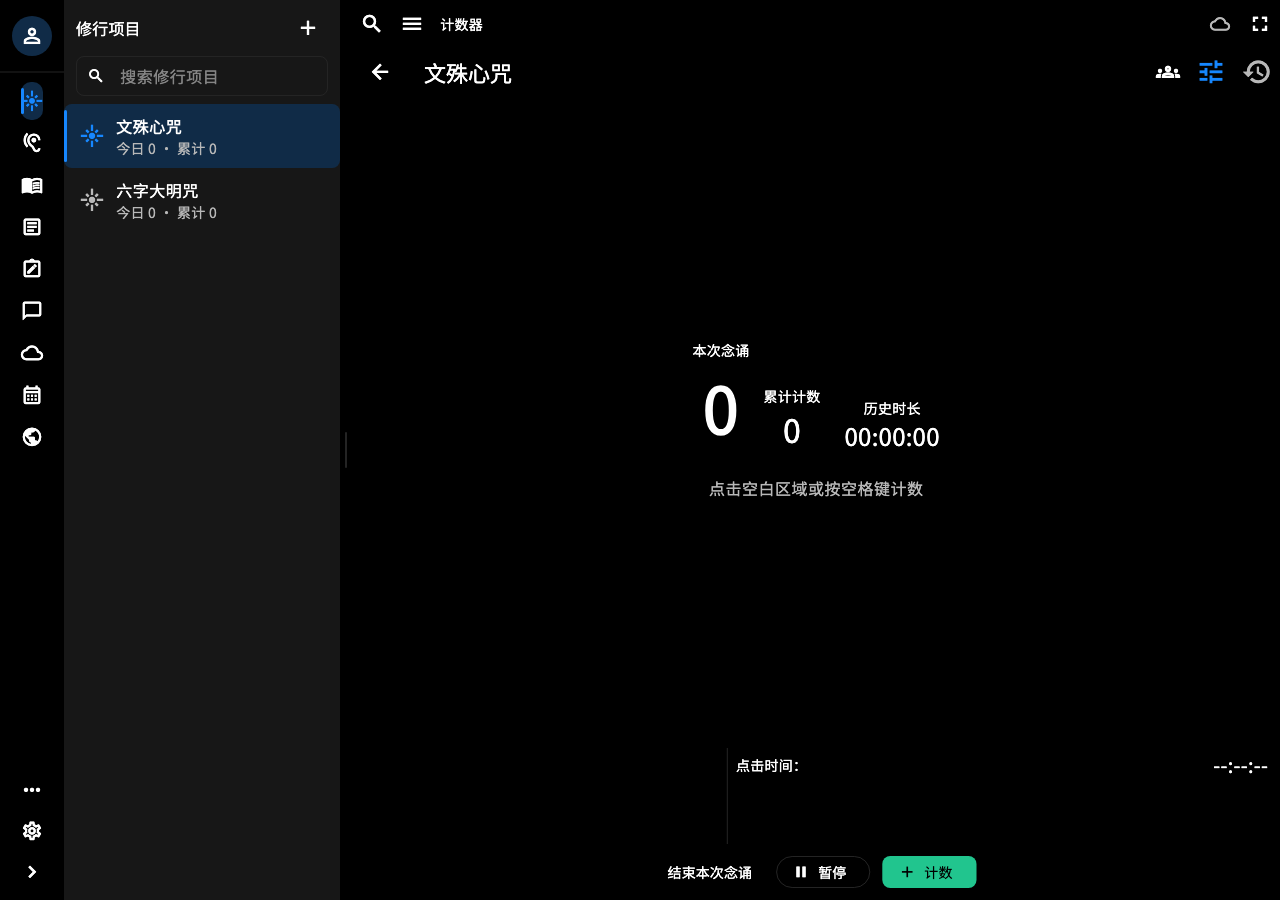This screenshot has height=900, width=1280.
Task: Click the 修行项目 panel heading
Action: (x=108, y=29)
